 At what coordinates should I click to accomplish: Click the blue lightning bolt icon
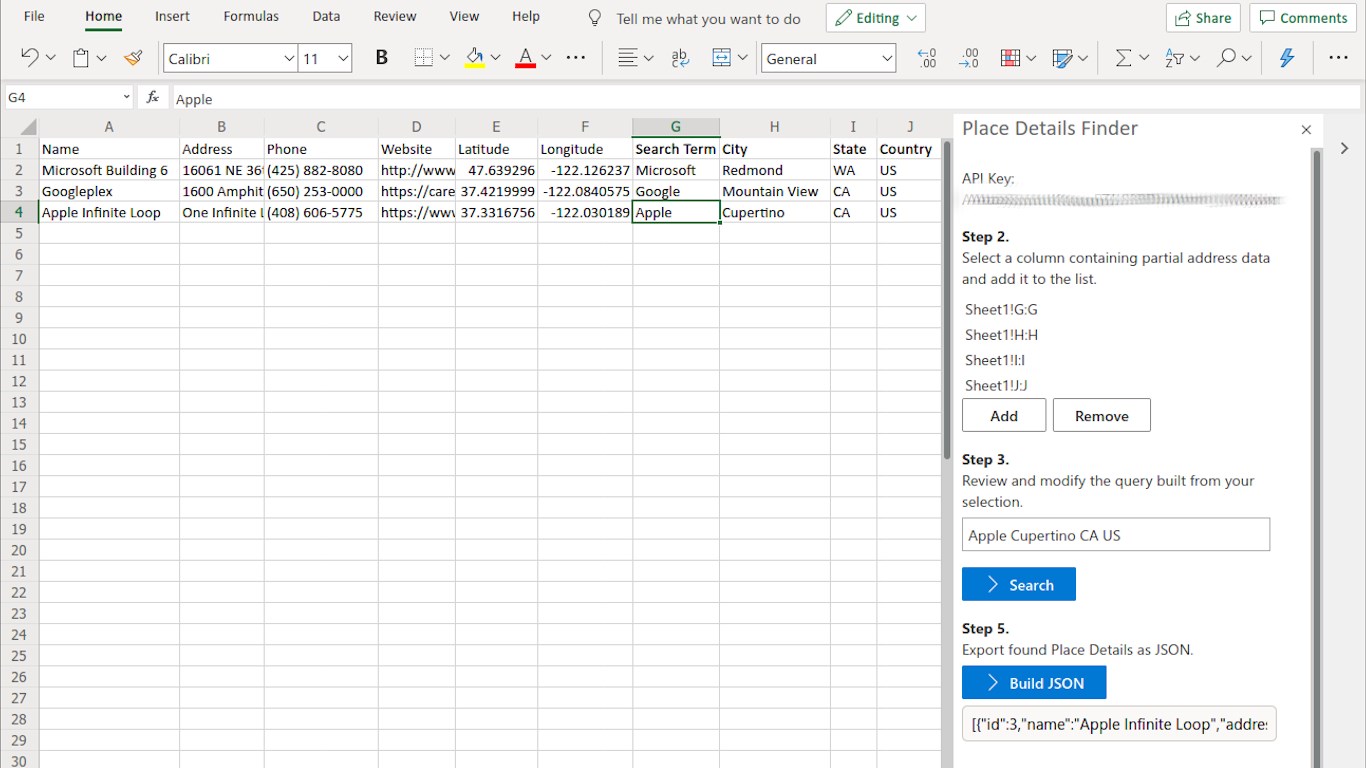pos(1287,58)
